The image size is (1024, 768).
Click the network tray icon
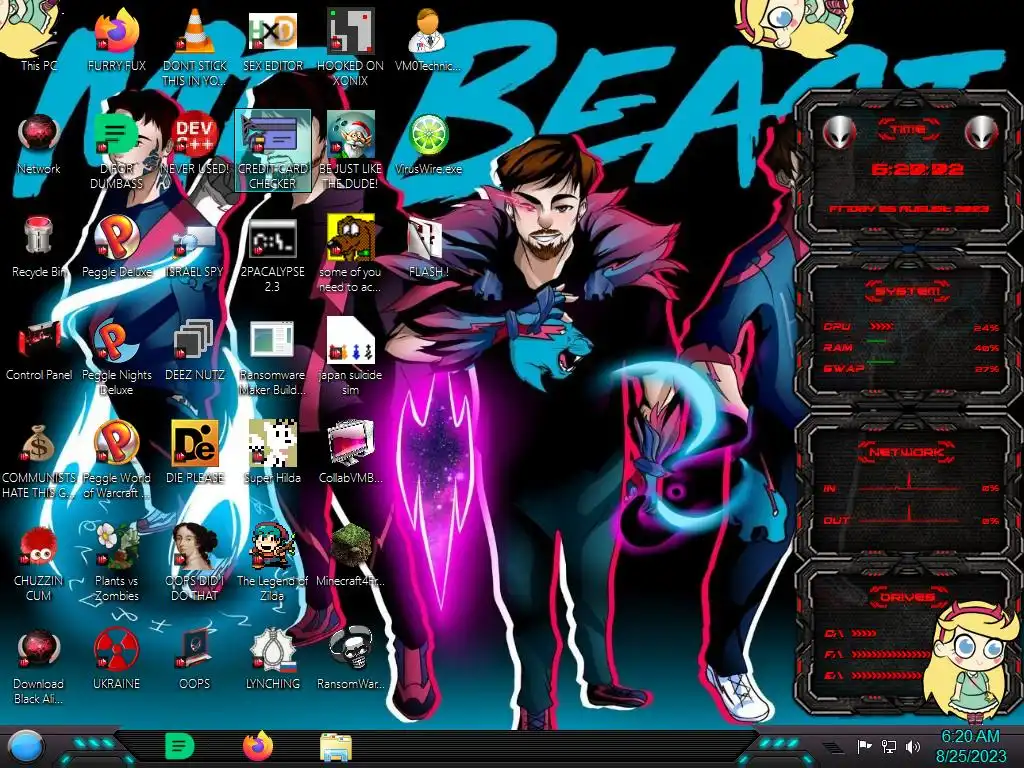[889, 746]
